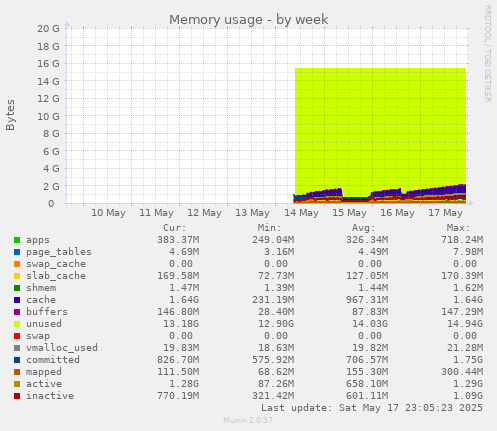Click the 'page_tables' legend label
Viewport: 497px width, 431px height.
tap(59, 252)
